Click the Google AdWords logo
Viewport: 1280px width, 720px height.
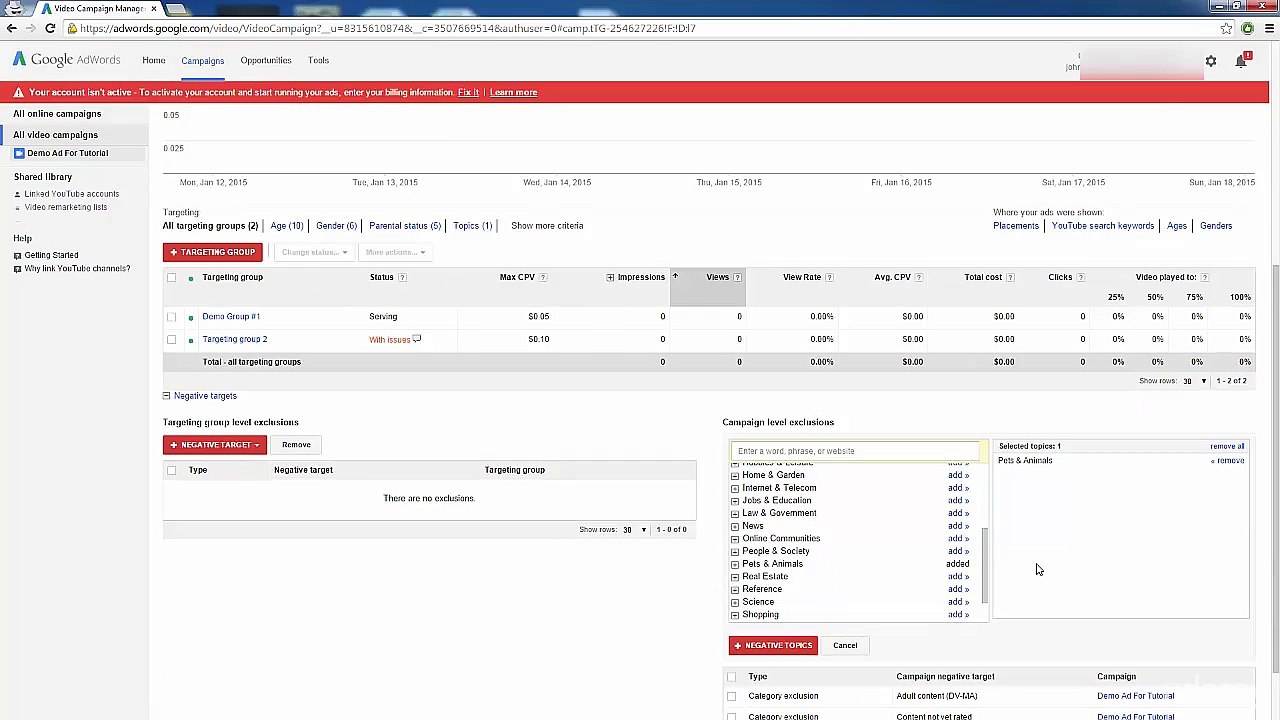click(66, 60)
